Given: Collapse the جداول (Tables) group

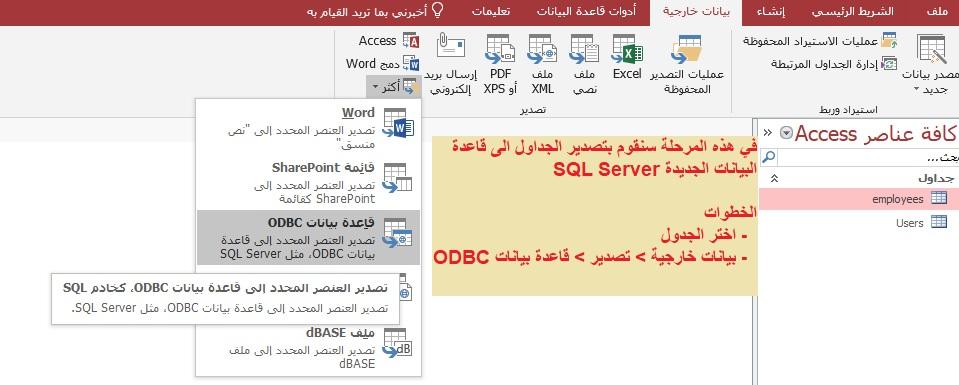Looking at the screenshot, I should tap(774, 179).
